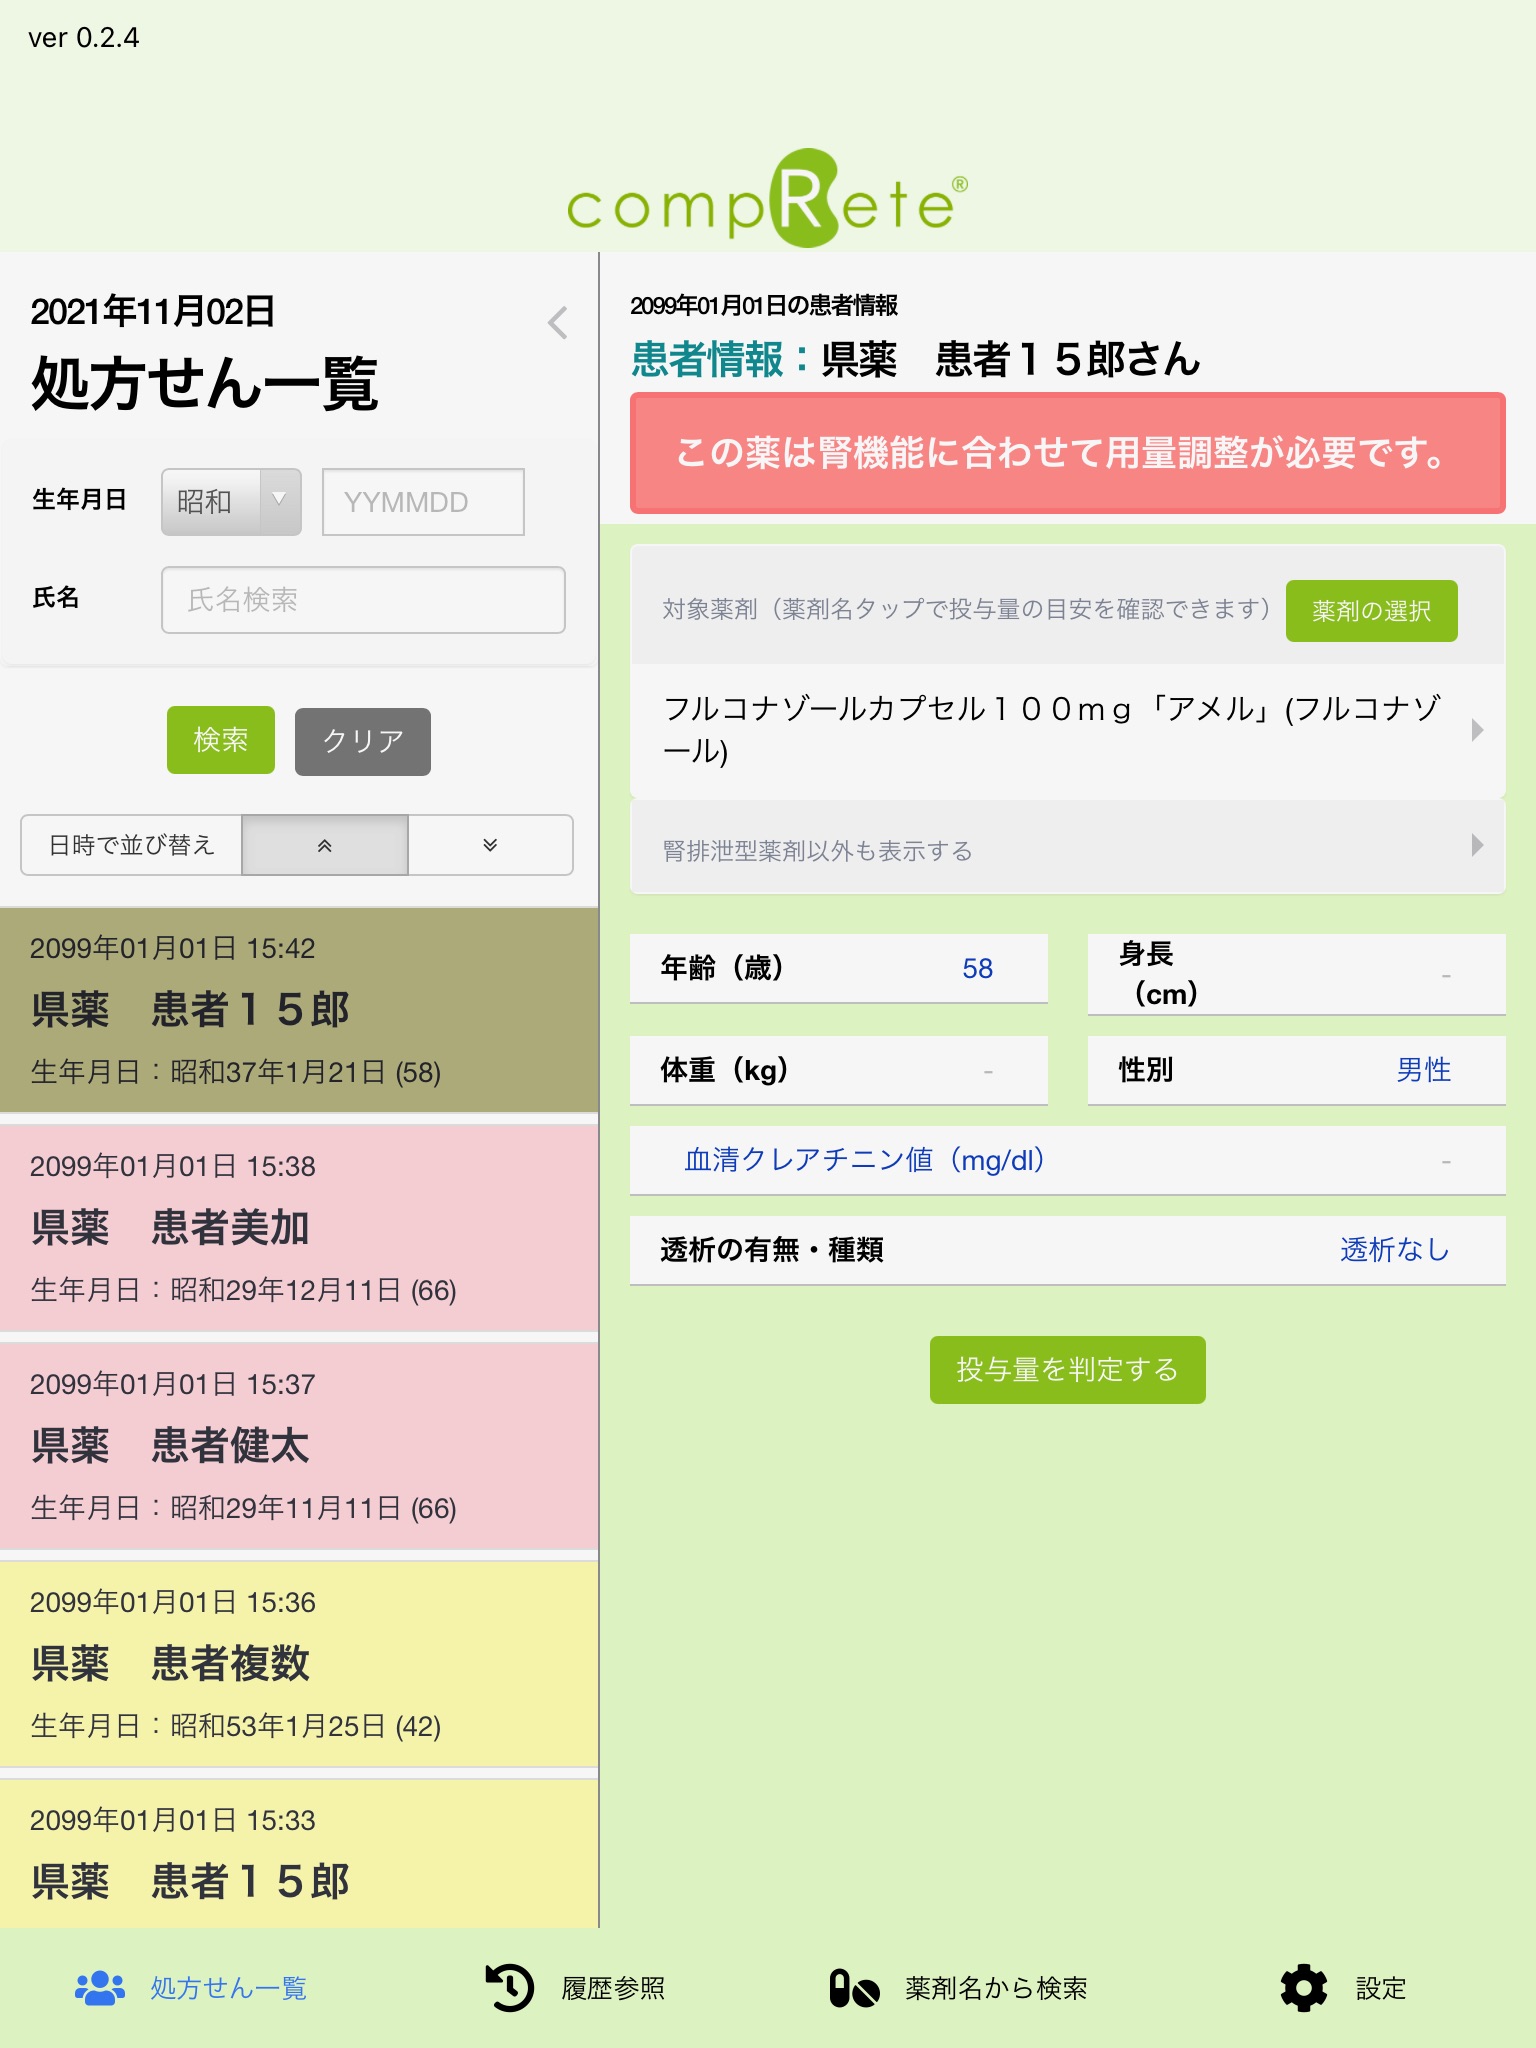Edit the 身長 (cm) field

1296,974
